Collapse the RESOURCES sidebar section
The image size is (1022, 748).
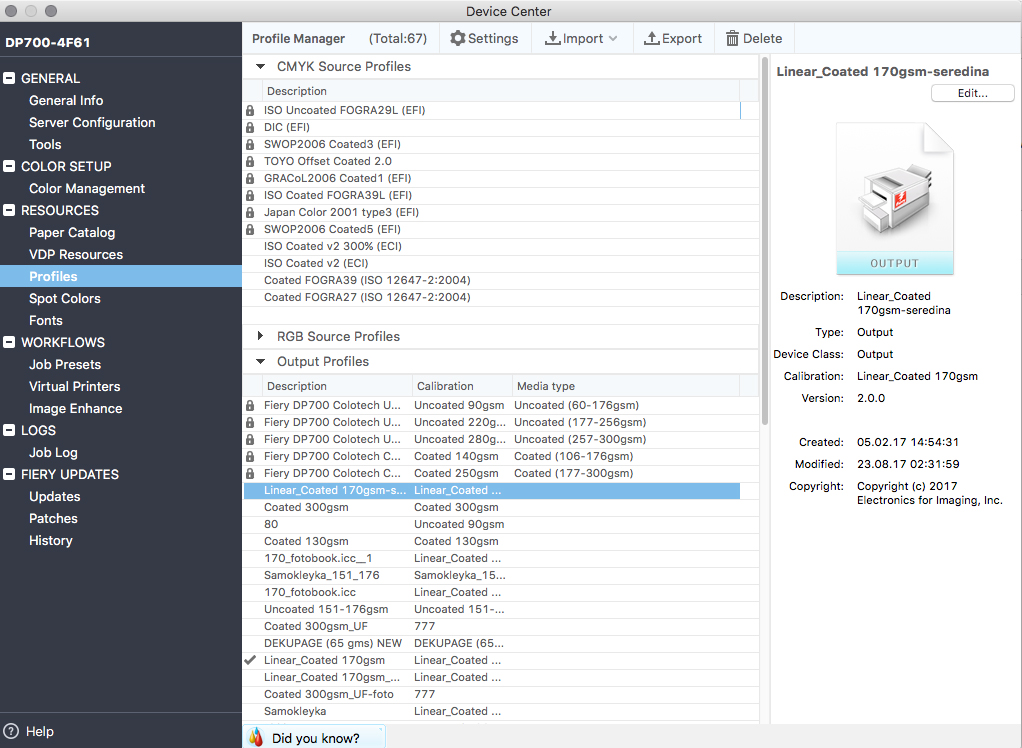9,210
